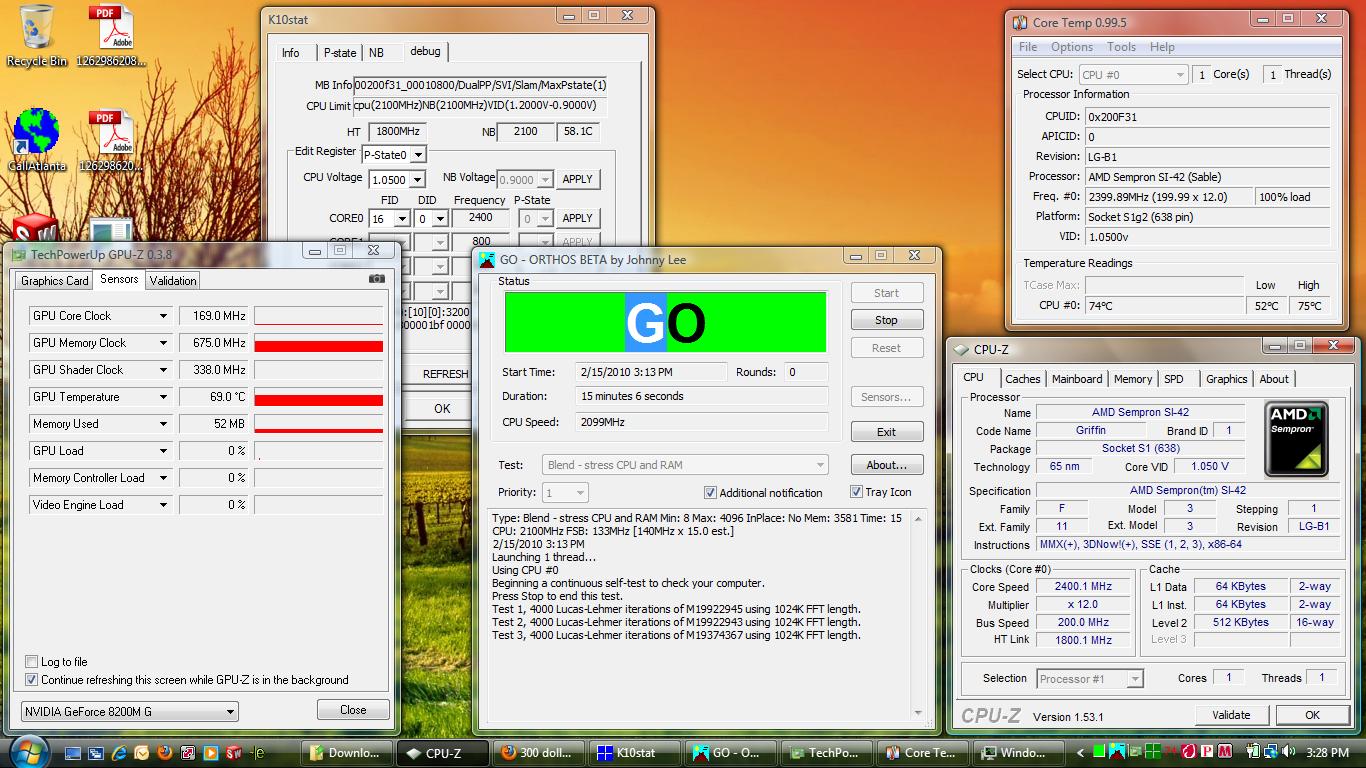
Task: Click Show Desktop in Quick Launch
Action: pos(73,753)
